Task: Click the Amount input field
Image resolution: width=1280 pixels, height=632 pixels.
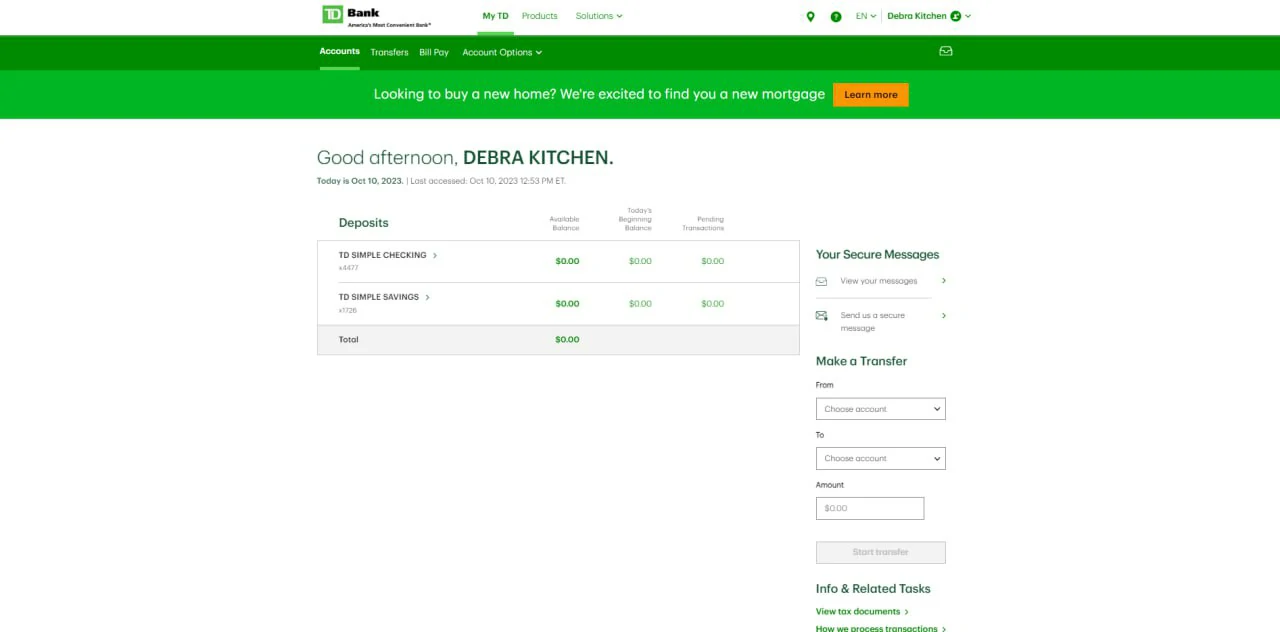Action: click(870, 508)
